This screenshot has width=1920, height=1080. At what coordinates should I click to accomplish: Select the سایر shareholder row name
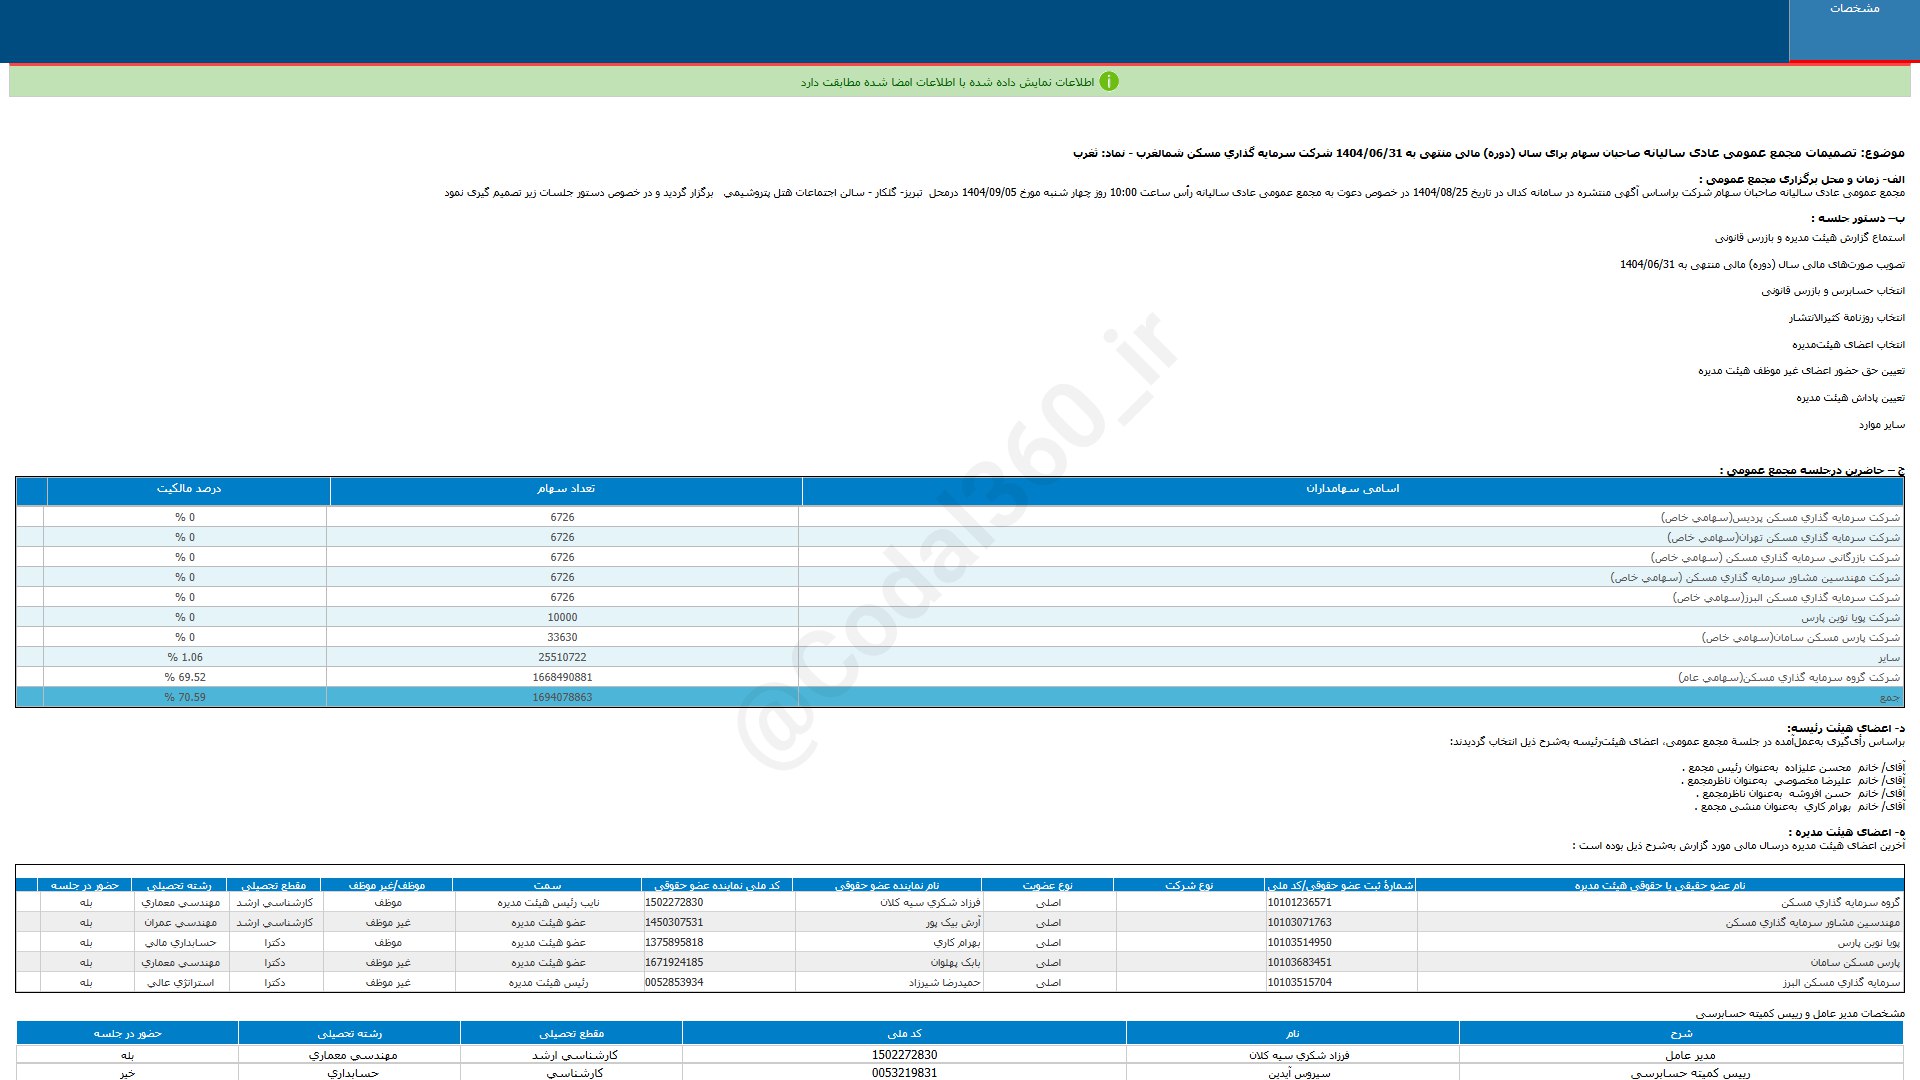pyautogui.click(x=1888, y=657)
